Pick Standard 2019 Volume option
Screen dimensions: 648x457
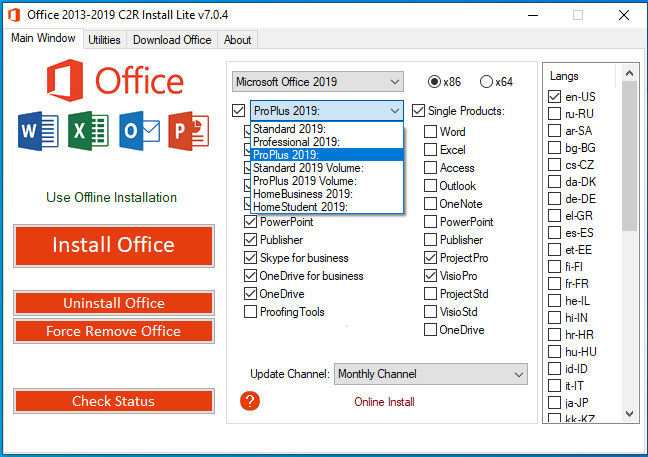[x=327, y=168]
